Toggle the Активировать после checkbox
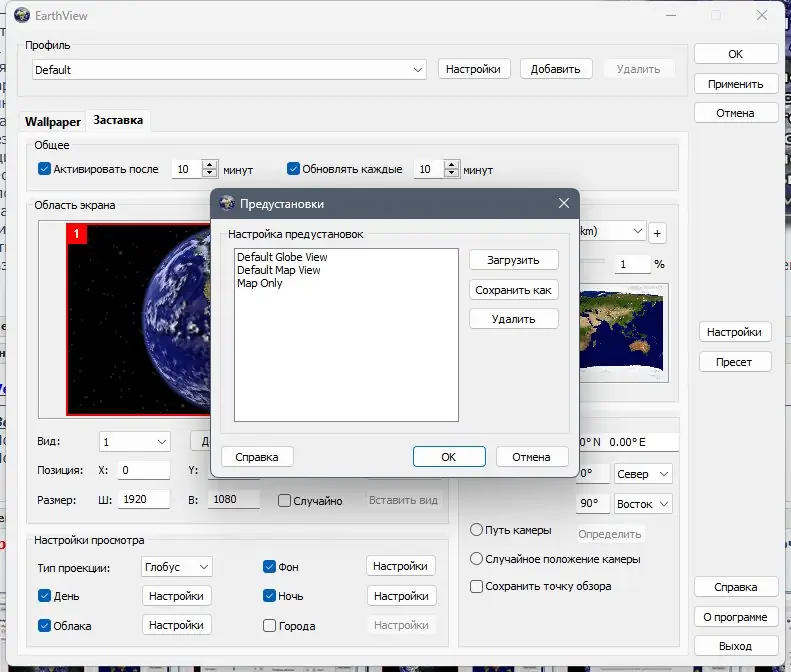Image resolution: width=791 pixels, height=672 pixels. point(44,169)
